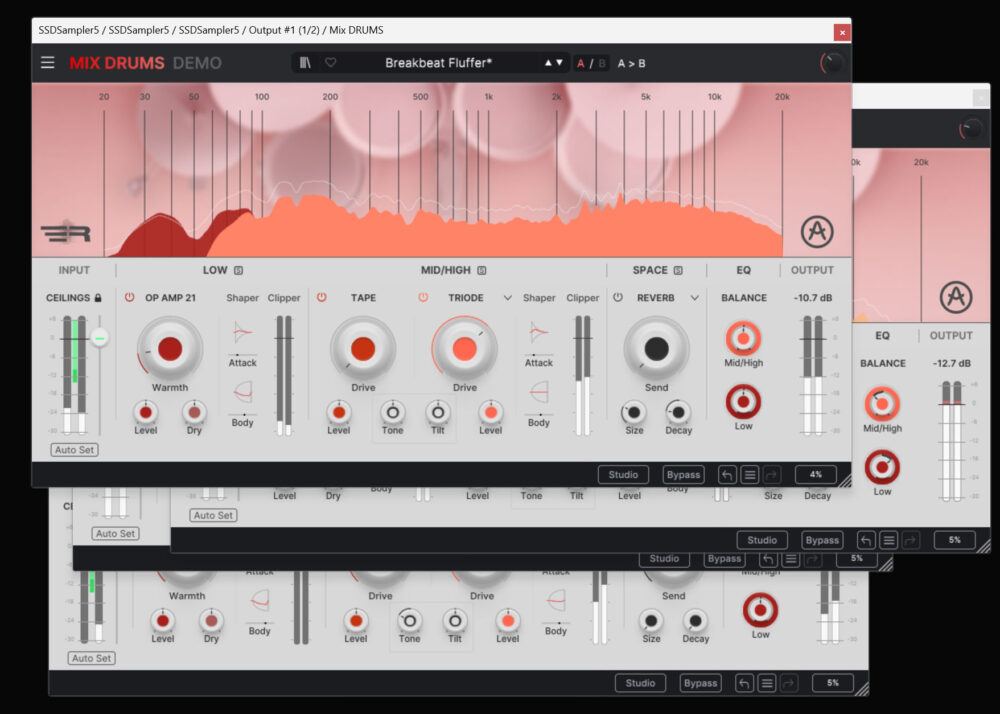Switch to preset slot B
The width and height of the screenshot is (1000, 714).
tap(601, 63)
